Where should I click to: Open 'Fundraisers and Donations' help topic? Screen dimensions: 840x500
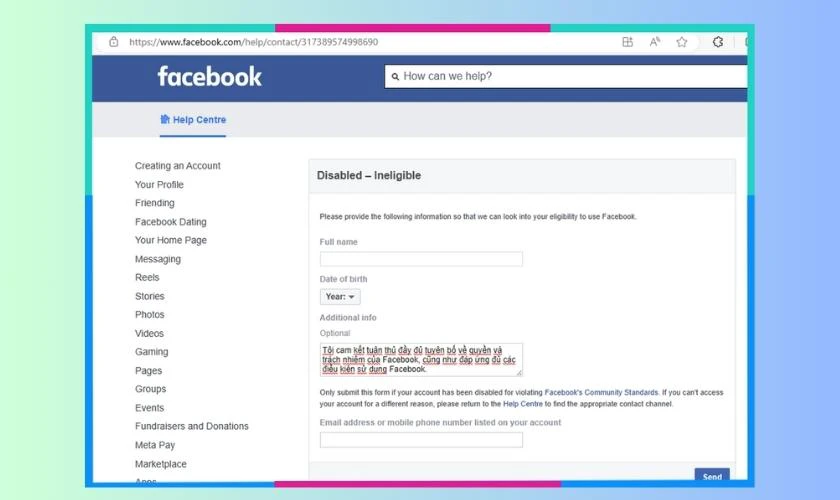coord(191,426)
